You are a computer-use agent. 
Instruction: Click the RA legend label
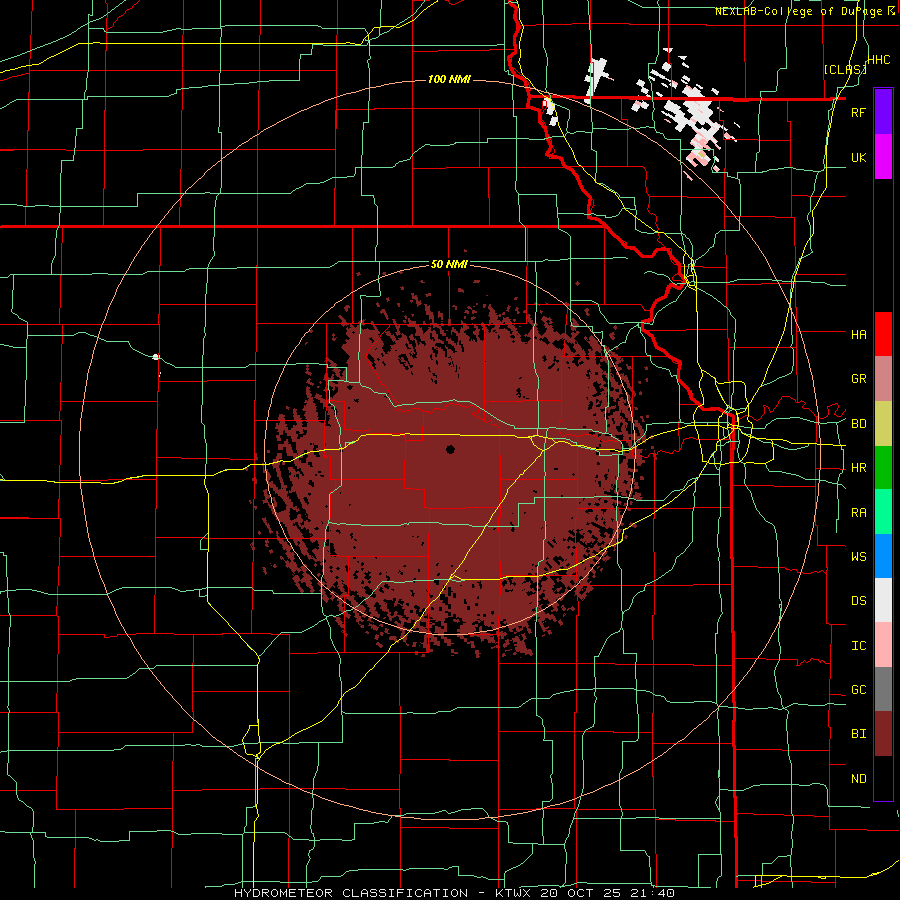coord(858,513)
